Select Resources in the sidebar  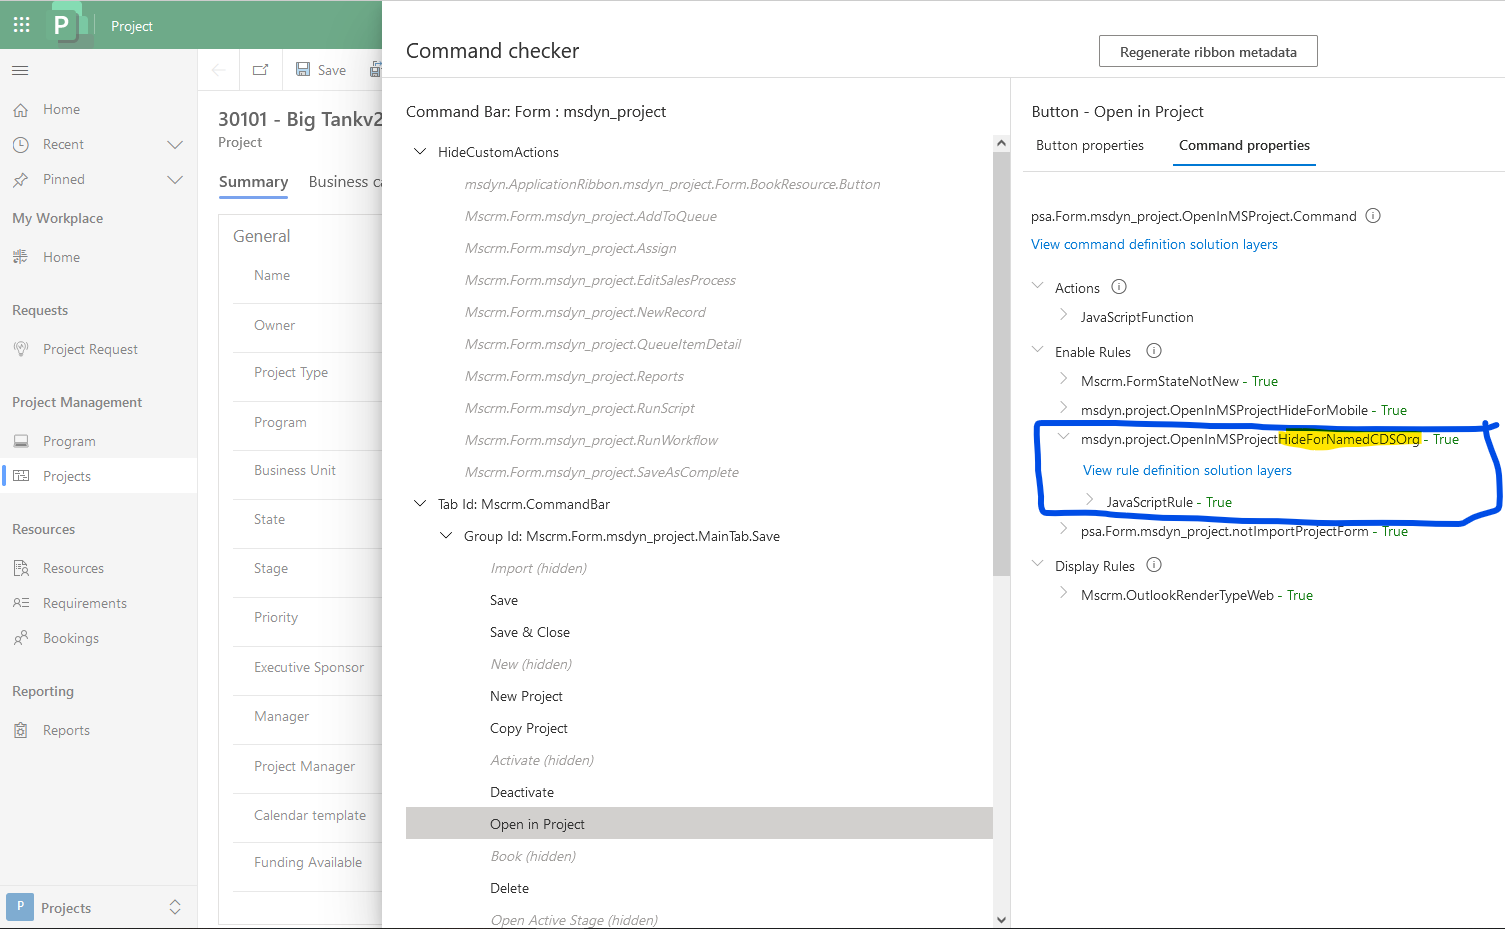(76, 567)
